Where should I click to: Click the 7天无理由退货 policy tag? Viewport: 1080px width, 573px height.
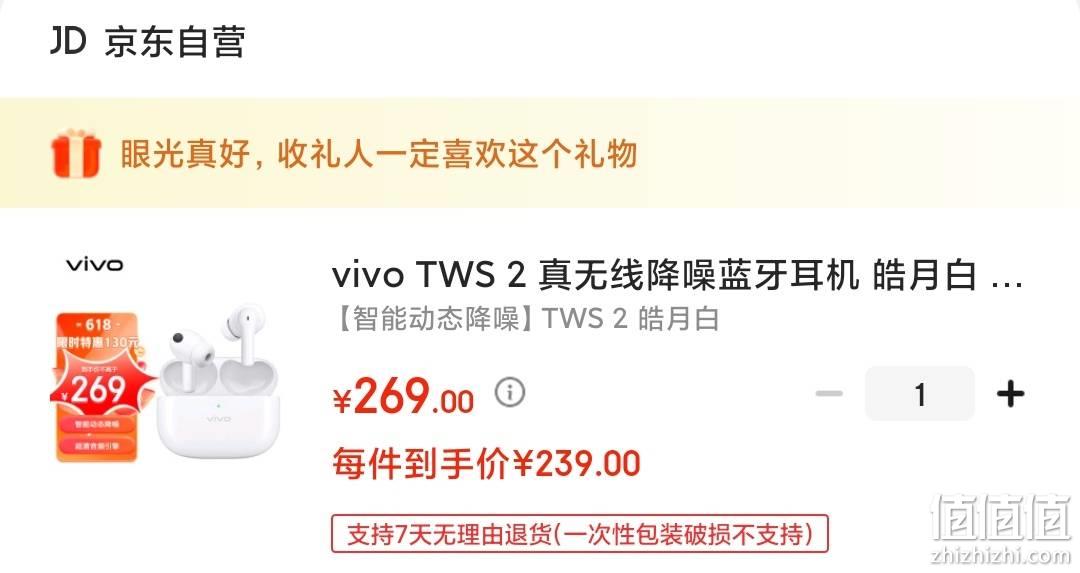coord(579,534)
